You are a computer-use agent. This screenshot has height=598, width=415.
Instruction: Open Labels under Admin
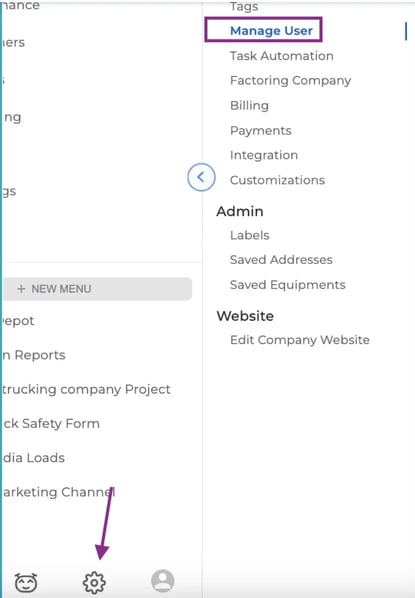click(x=250, y=235)
